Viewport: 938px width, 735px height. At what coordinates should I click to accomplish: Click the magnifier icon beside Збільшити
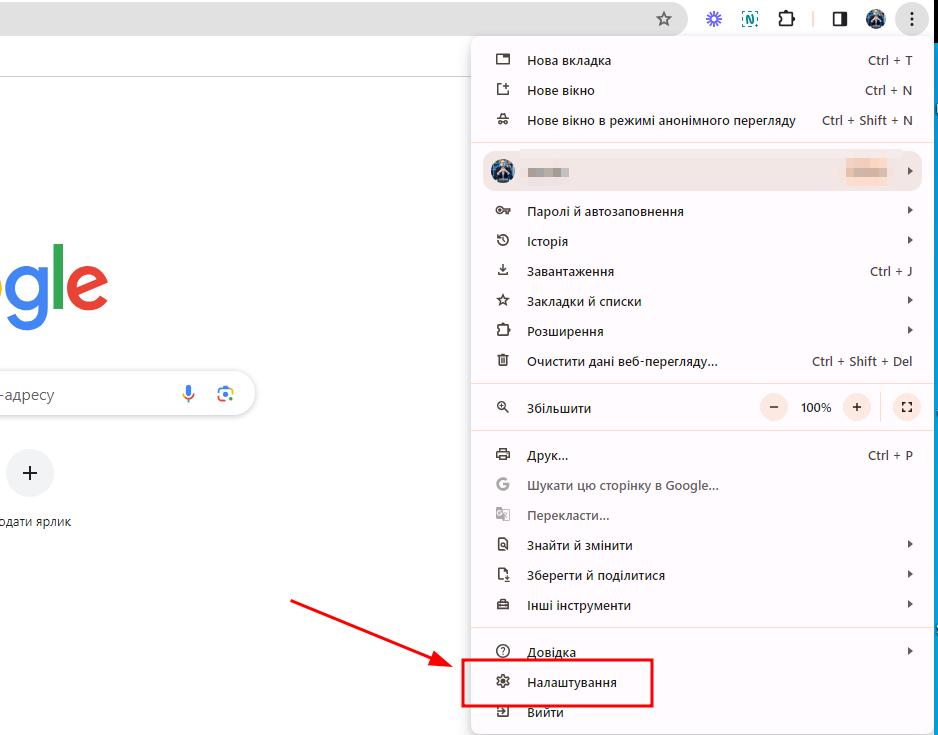502,407
